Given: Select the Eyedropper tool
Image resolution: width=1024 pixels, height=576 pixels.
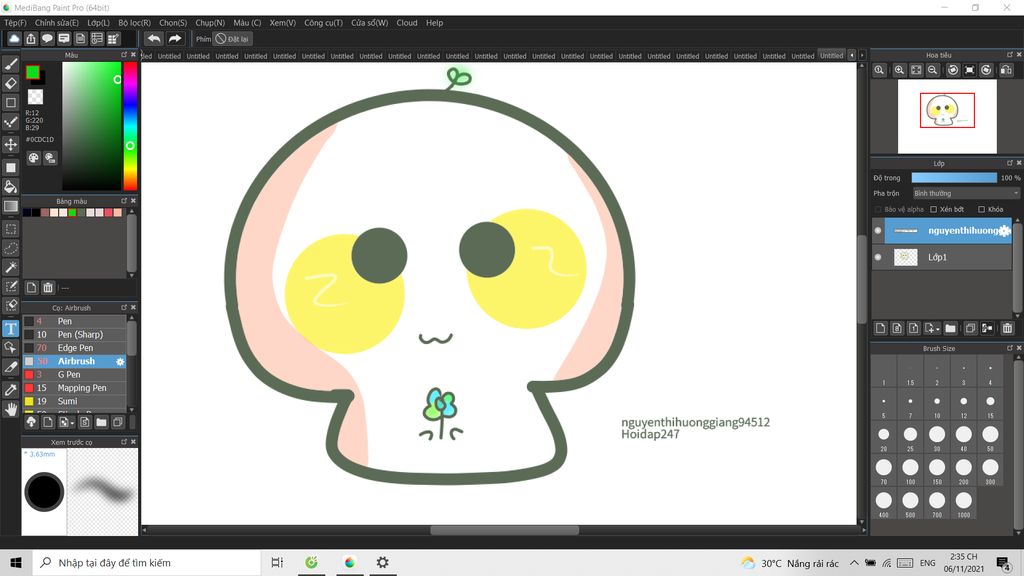Looking at the screenshot, I should tap(11, 390).
